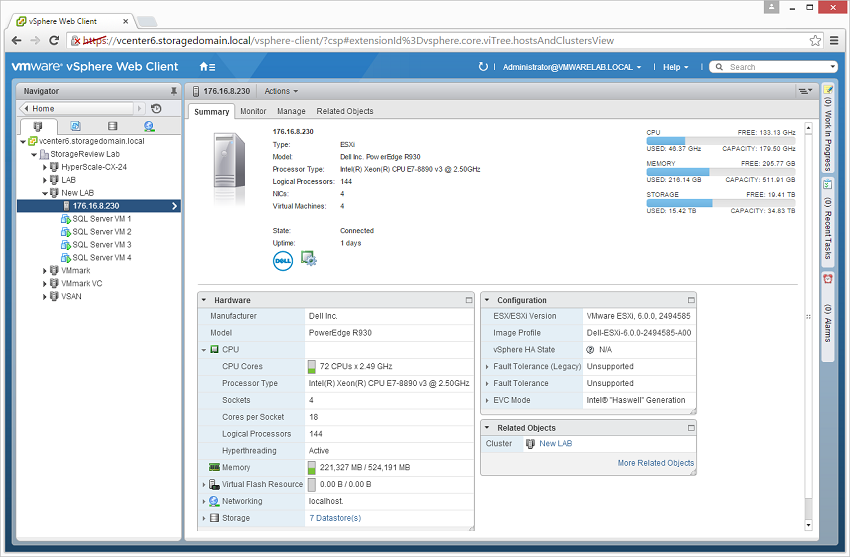Open search options dropdown arrow
The width and height of the screenshot is (850, 557).
[833, 67]
